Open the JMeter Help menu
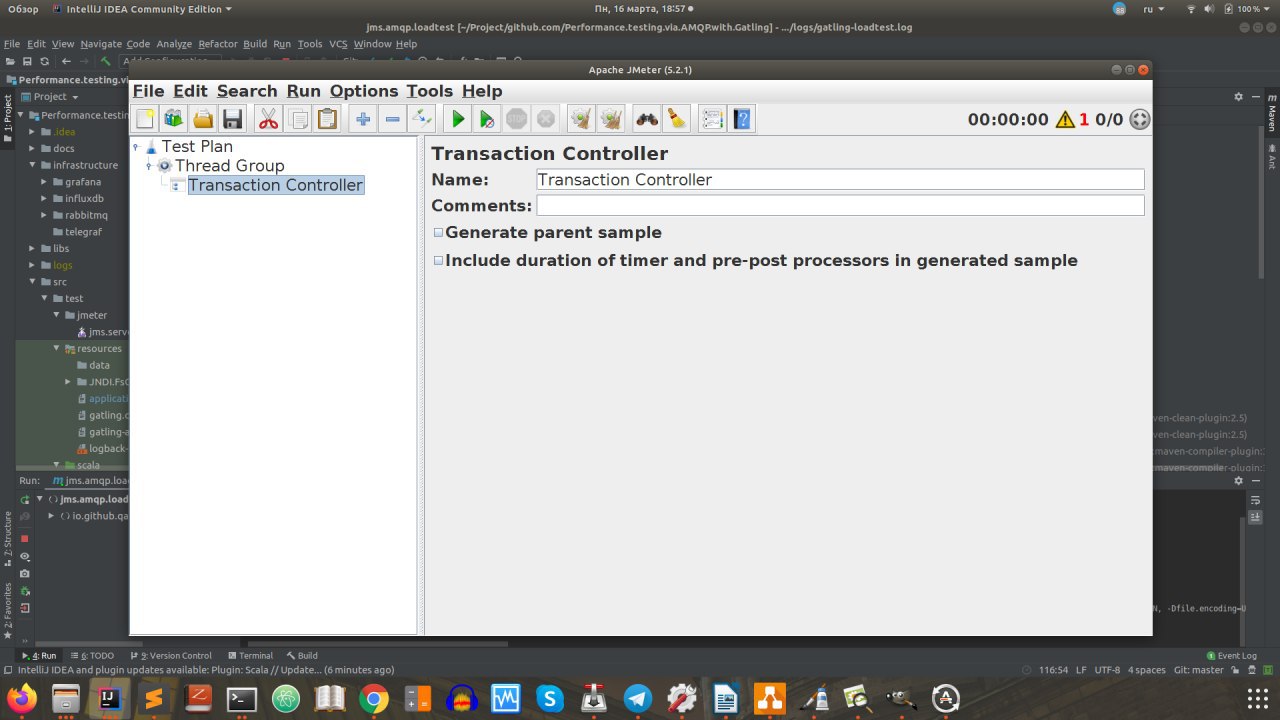The width and height of the screenshot is (1280, 720). point(482,91)
